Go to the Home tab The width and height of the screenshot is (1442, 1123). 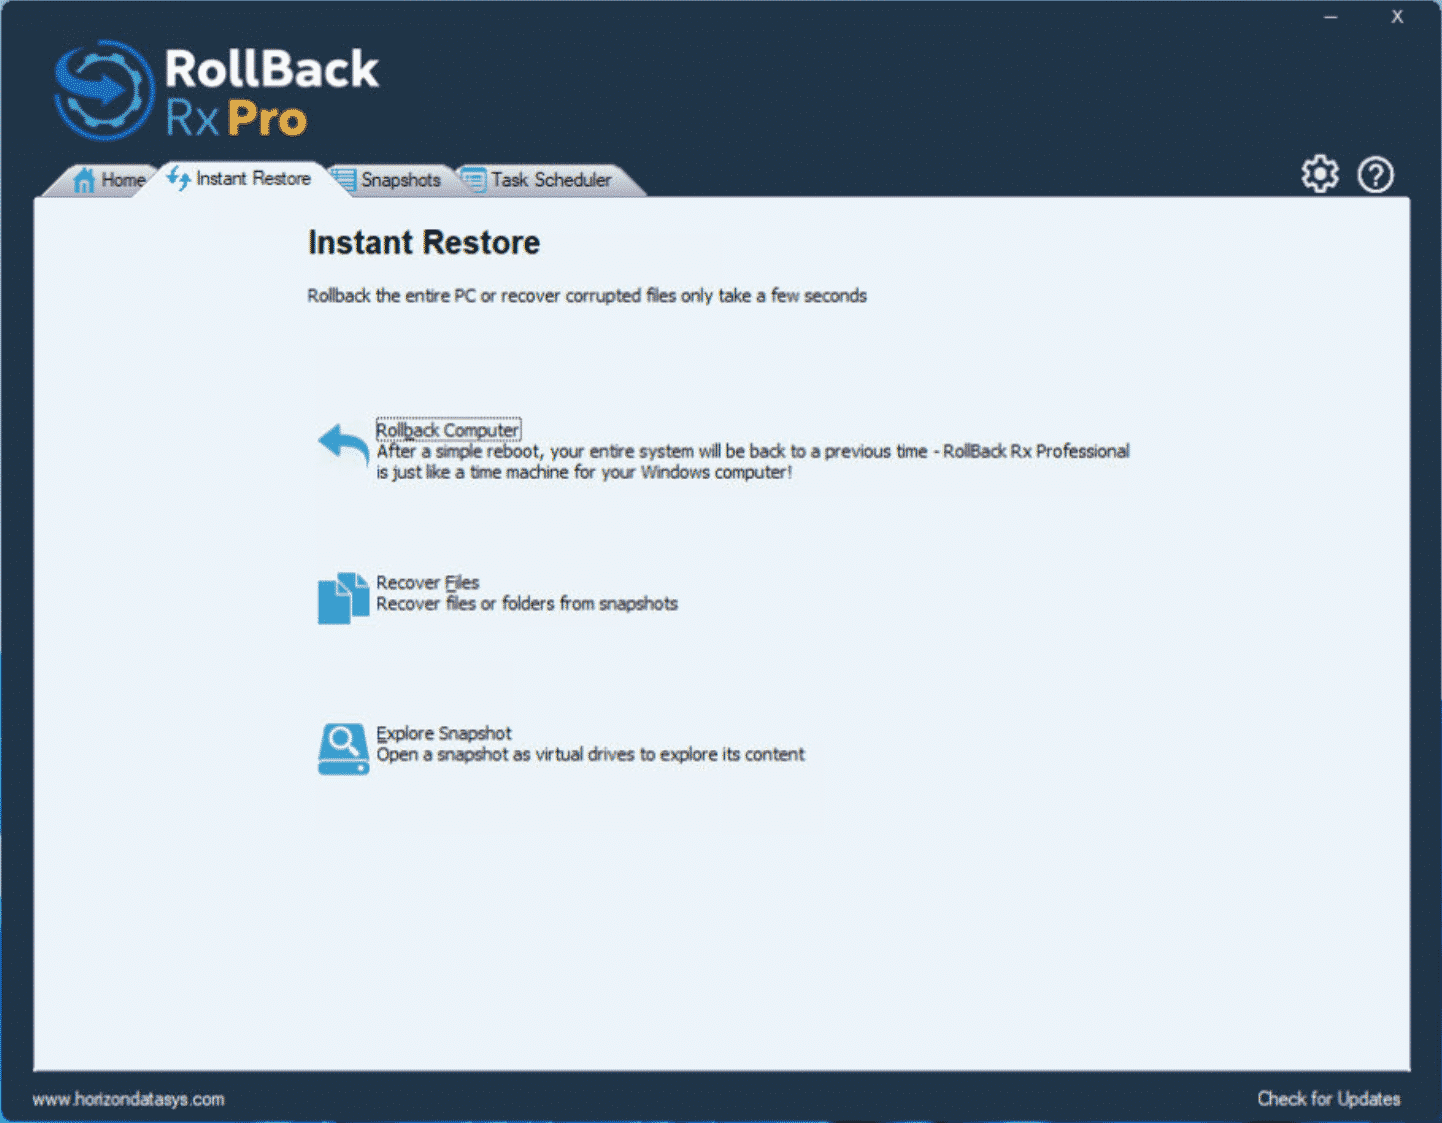point(122,180)
